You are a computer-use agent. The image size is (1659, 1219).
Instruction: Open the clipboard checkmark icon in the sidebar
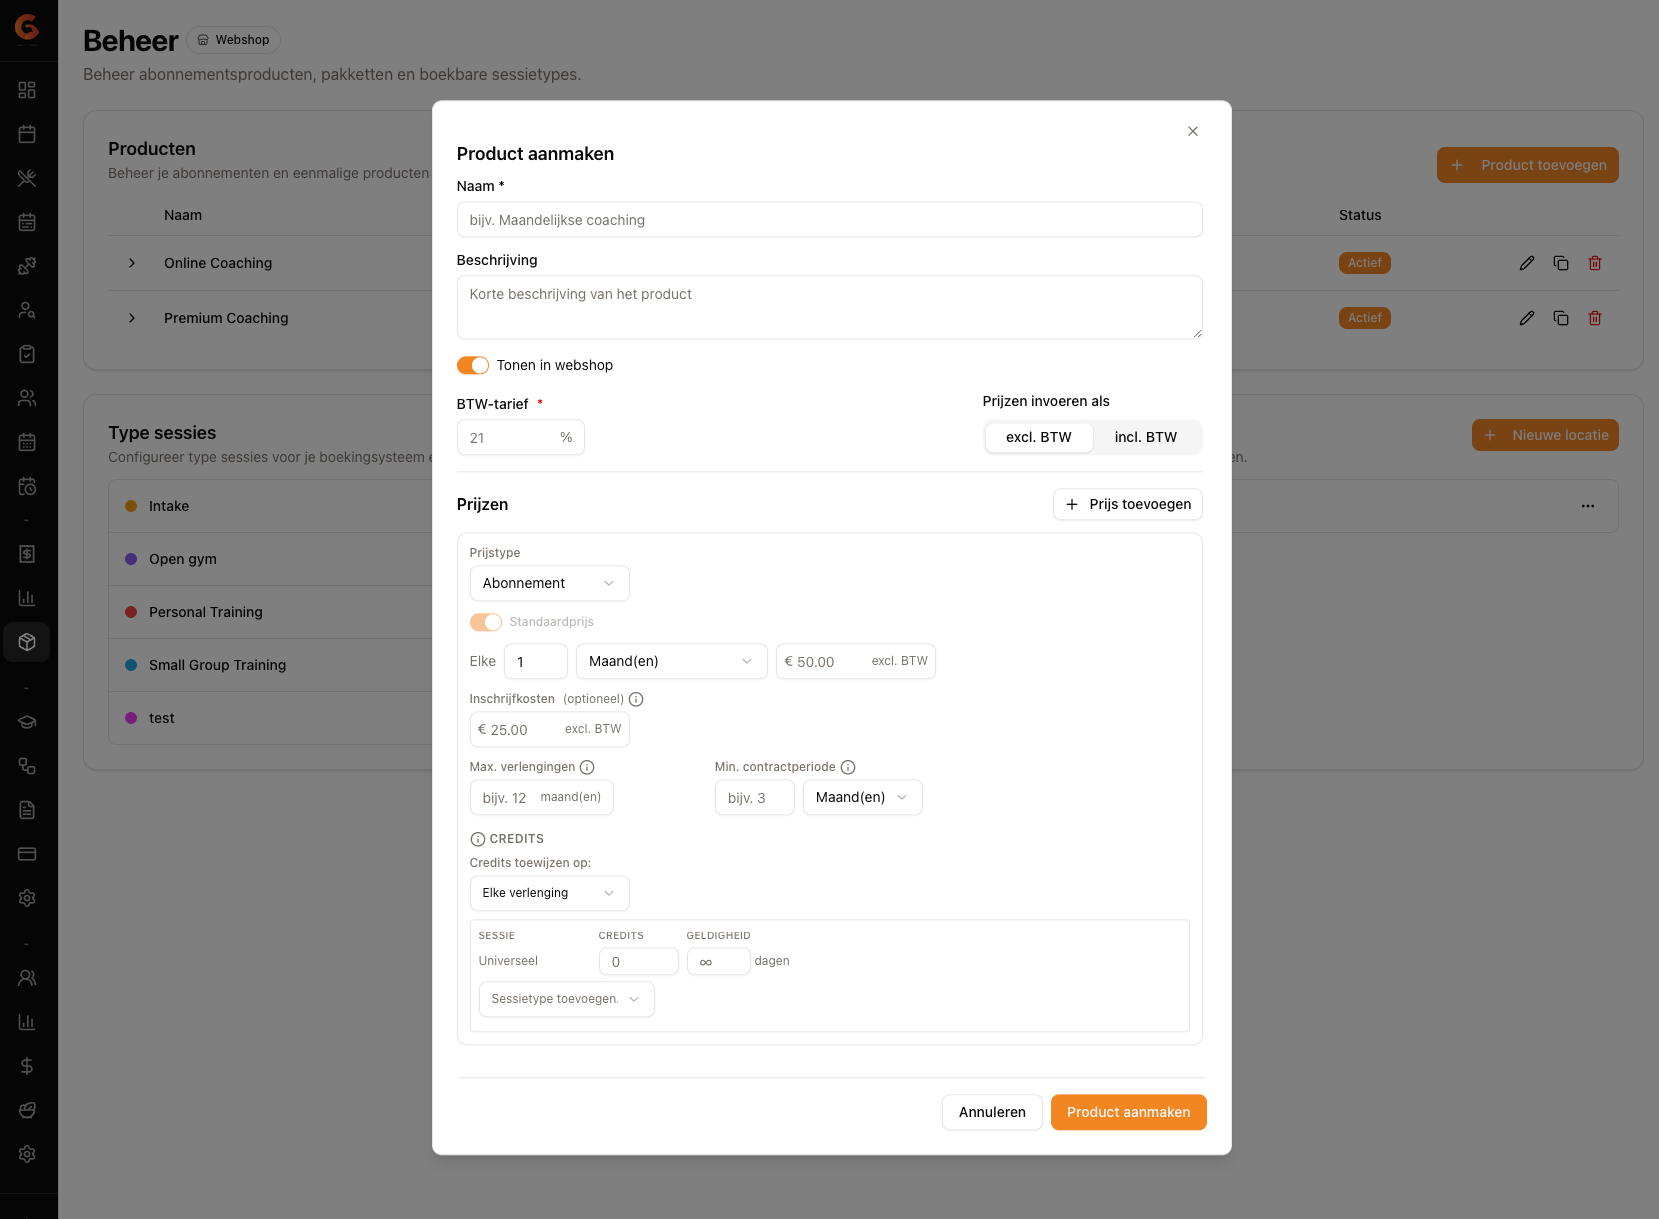pos(27,354)
